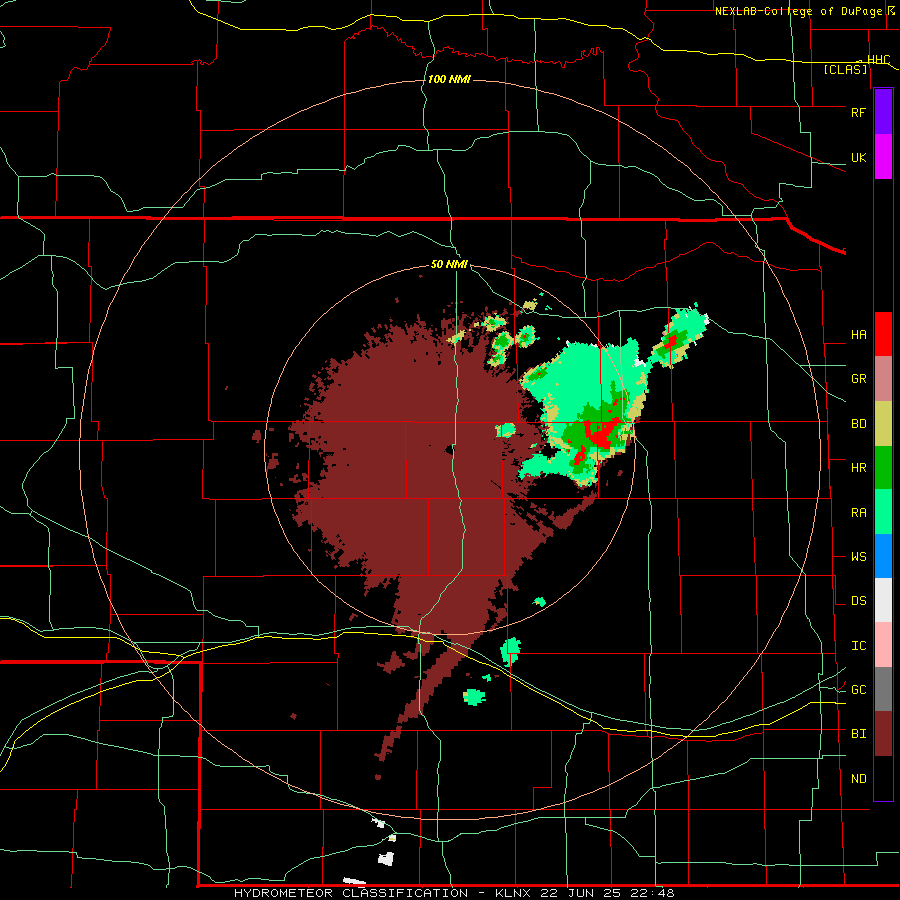Click the 22:48 time stamp
Screen dimensions: 900x900
point(652,893)
